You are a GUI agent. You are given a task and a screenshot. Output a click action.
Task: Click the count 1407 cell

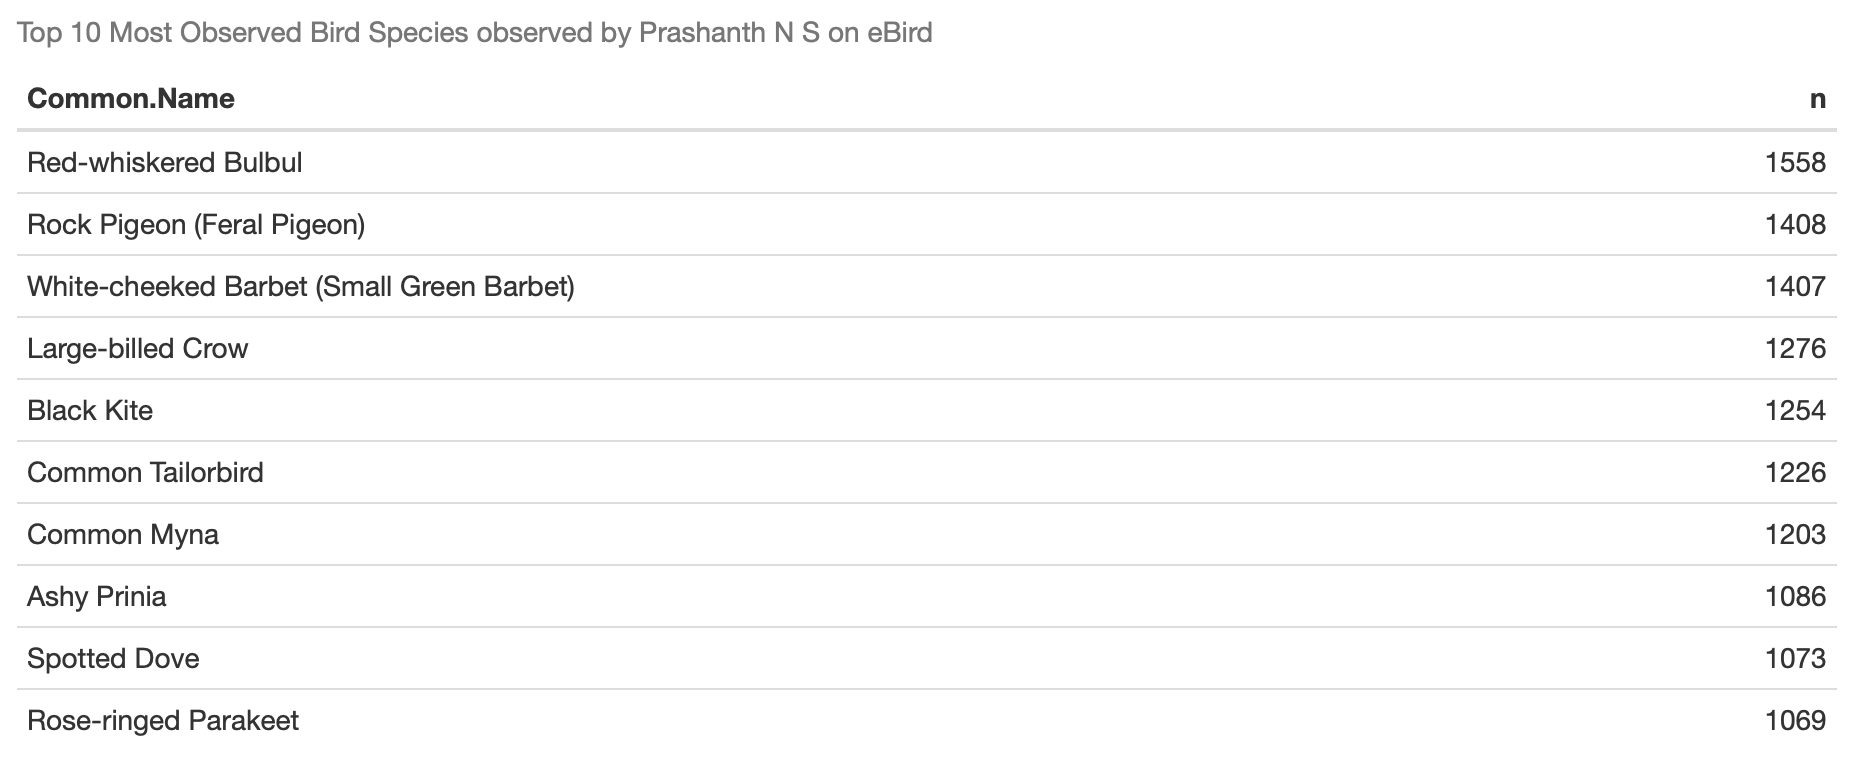click(1795, 286)
